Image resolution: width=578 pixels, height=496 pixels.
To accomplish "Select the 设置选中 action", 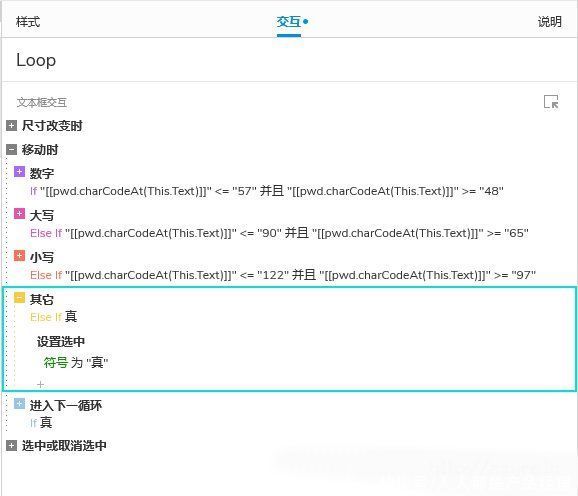I will pos(61,341).
